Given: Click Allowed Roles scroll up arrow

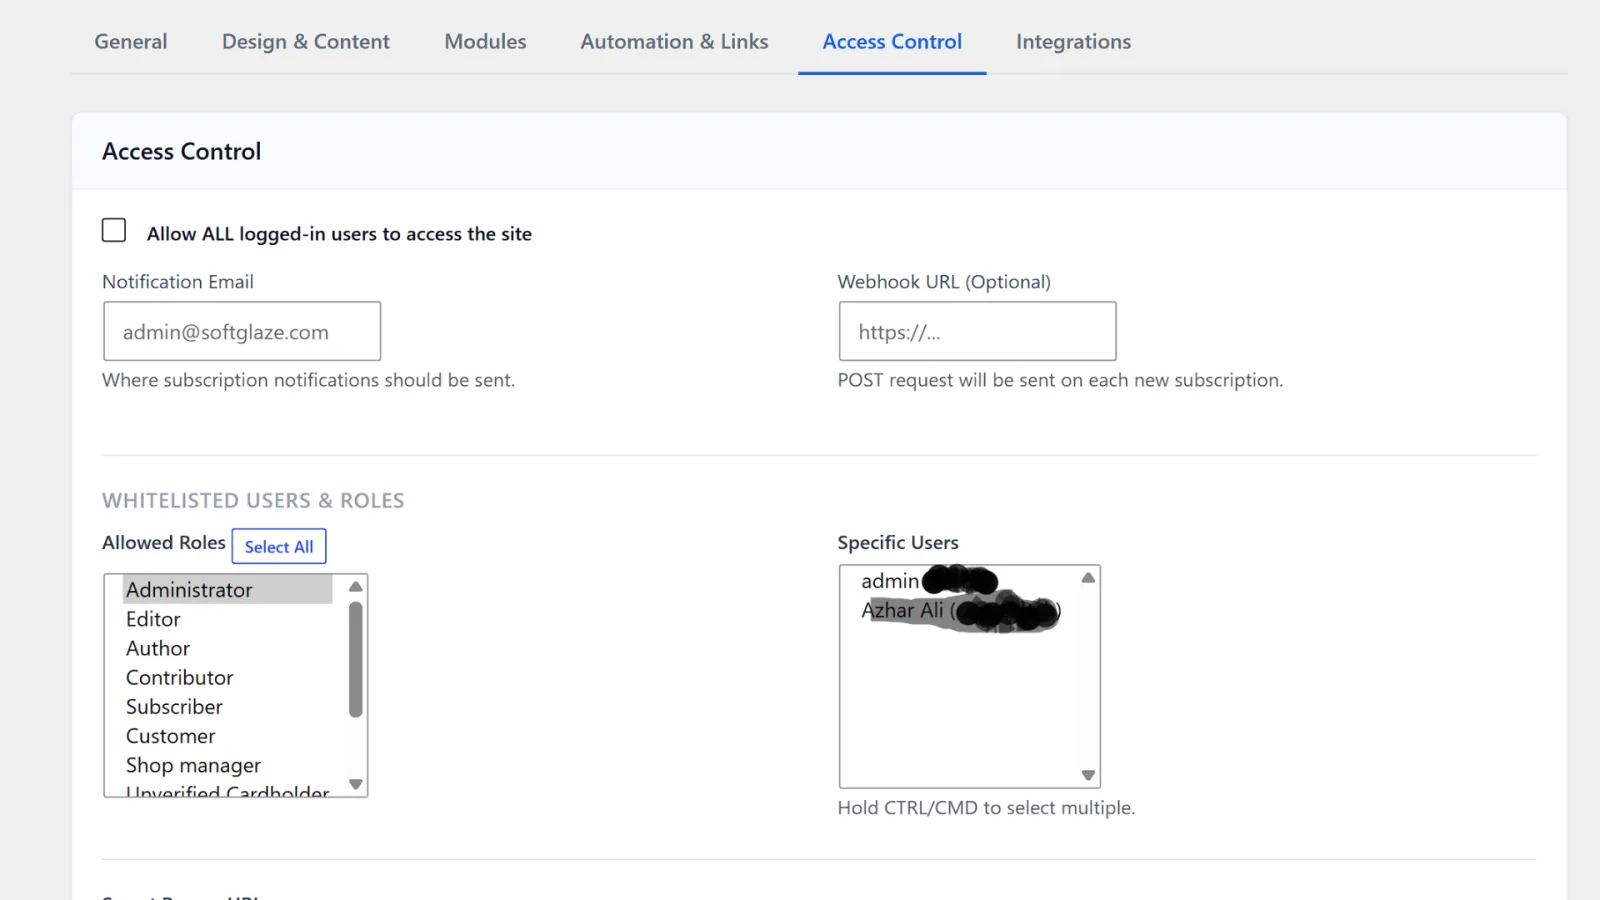Looking at the screenshot, I should (356, 586).
